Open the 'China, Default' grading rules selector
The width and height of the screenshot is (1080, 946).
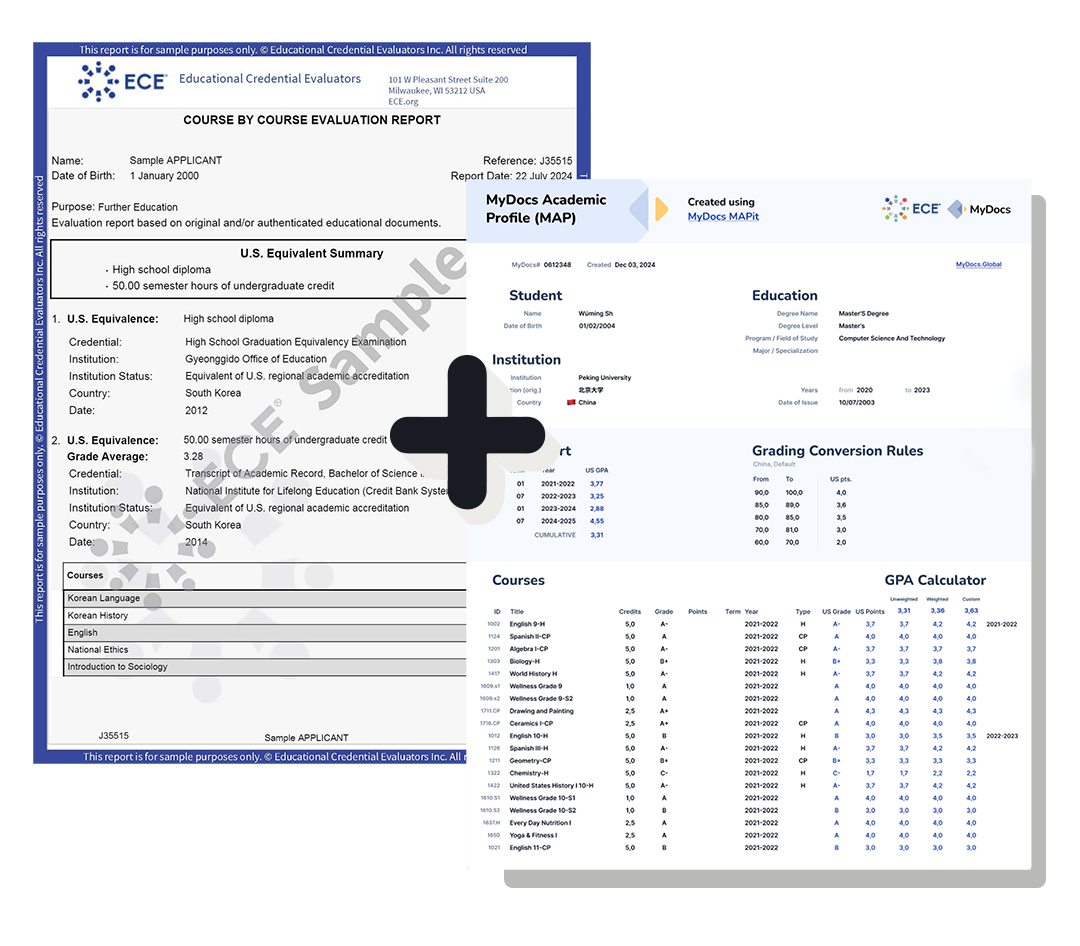pos(772,463)
